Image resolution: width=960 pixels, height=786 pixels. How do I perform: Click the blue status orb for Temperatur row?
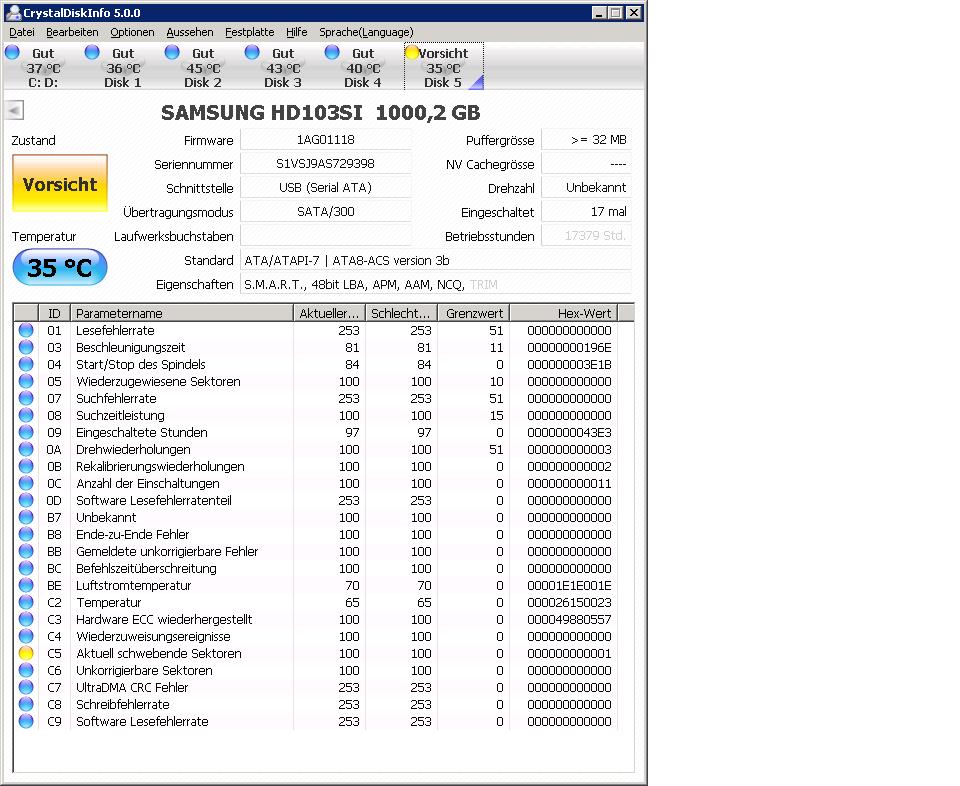(x=26, y=602)
